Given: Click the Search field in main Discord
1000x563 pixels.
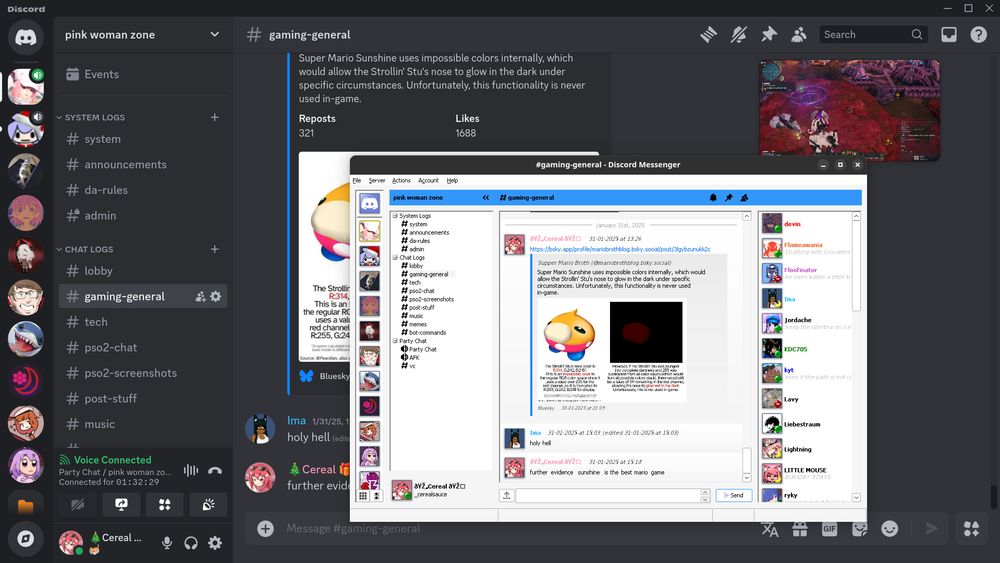Looking at the screenshot, I should pyautogui.click(x=872, y=34).
